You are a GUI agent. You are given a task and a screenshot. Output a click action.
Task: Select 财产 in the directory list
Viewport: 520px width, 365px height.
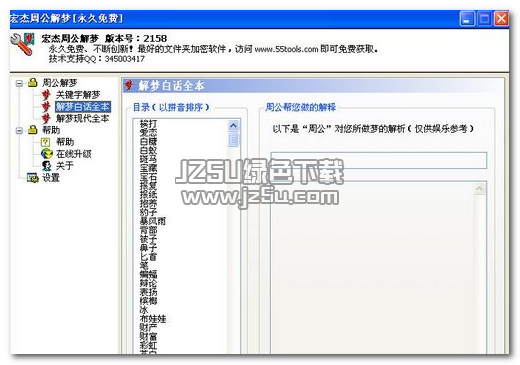tap(148, 328)
